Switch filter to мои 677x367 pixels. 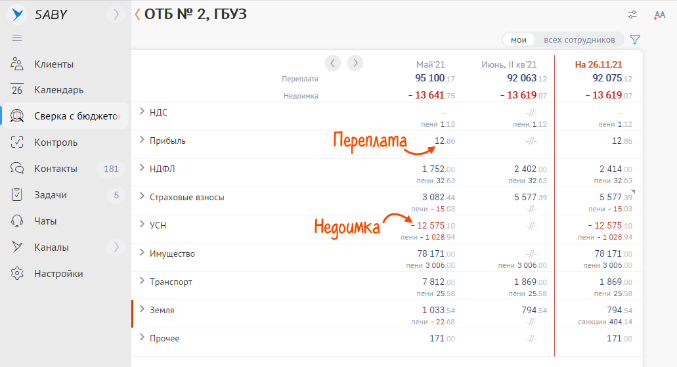pos(519,40)
